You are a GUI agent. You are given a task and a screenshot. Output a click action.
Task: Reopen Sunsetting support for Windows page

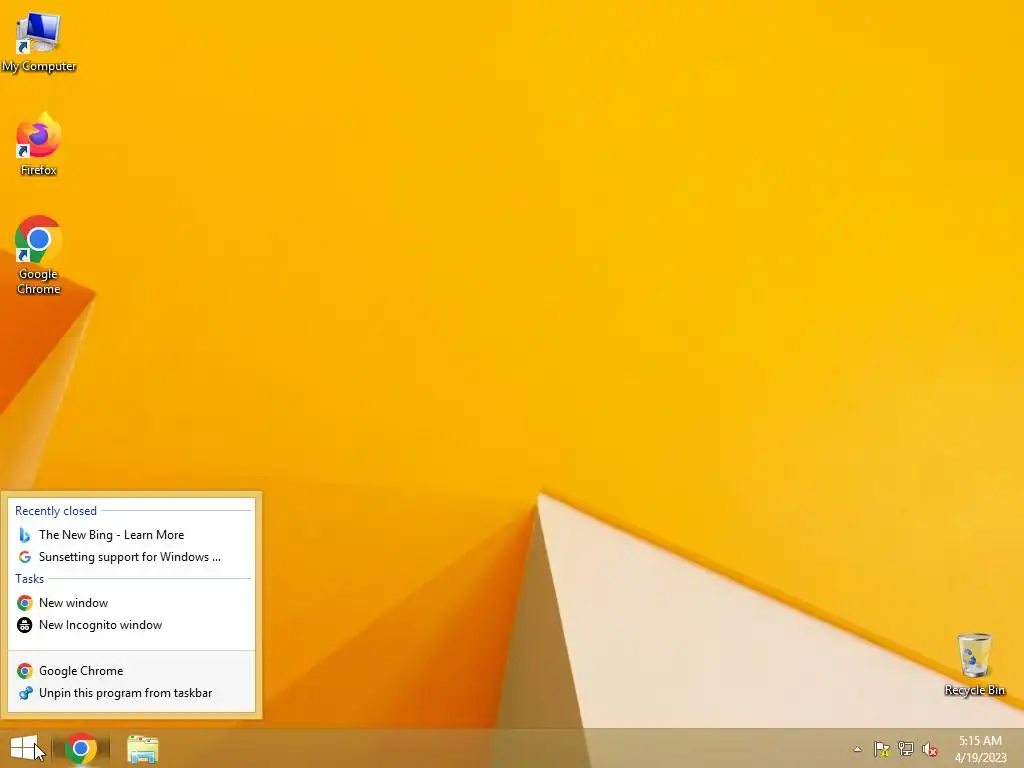[132, 557]
